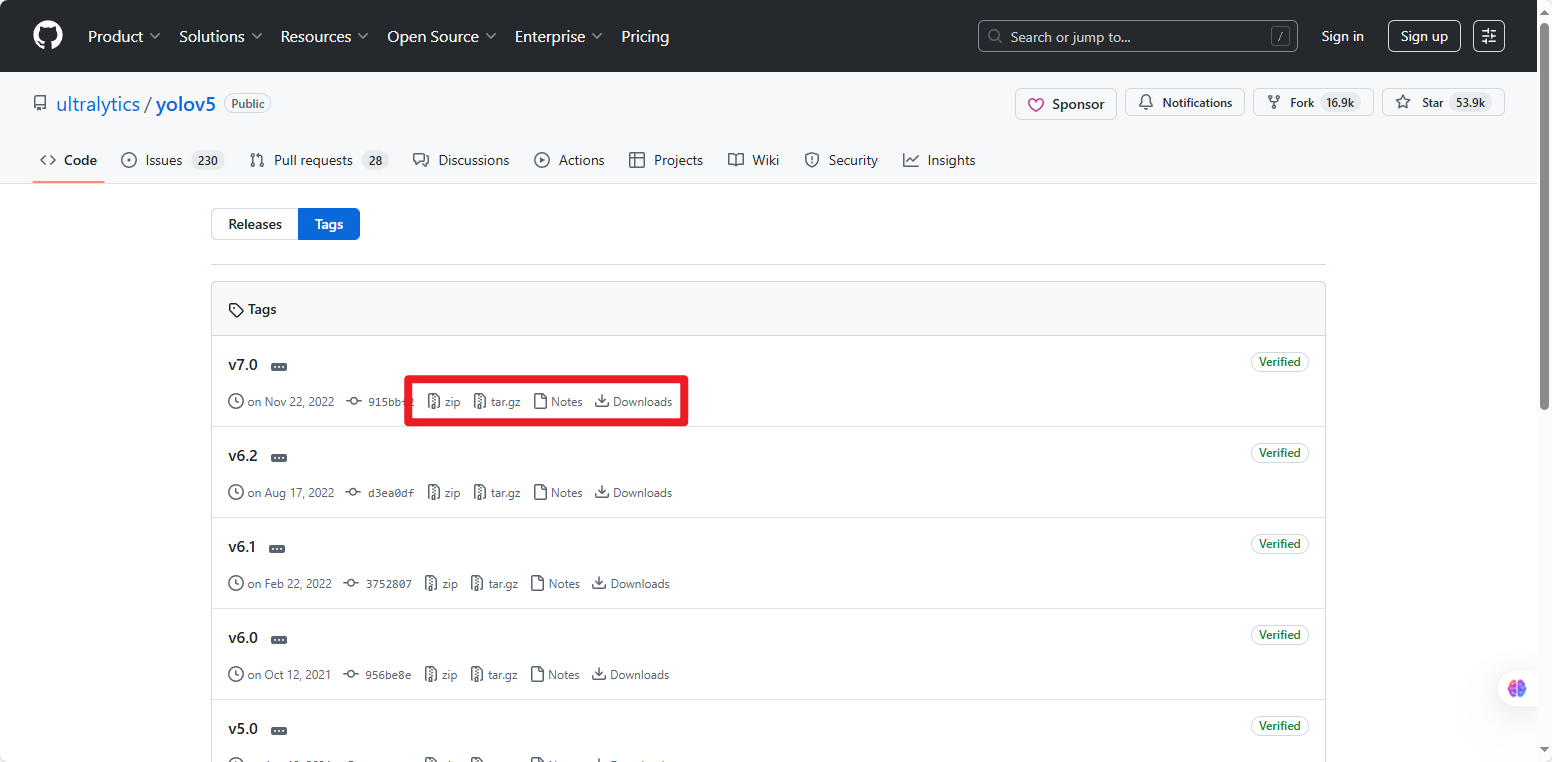Screen dimensions: 1552x762
Task: Expand the v7.0 ellipsis details
Action: (x=279, y=367)
